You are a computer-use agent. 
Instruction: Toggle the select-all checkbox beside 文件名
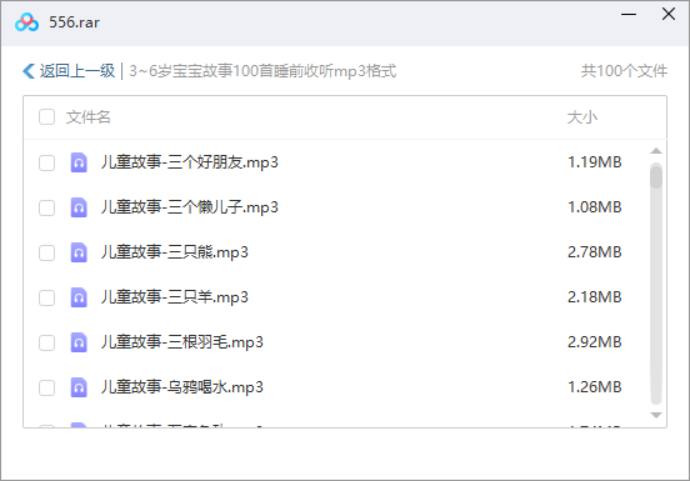click(x=47, y=117)
